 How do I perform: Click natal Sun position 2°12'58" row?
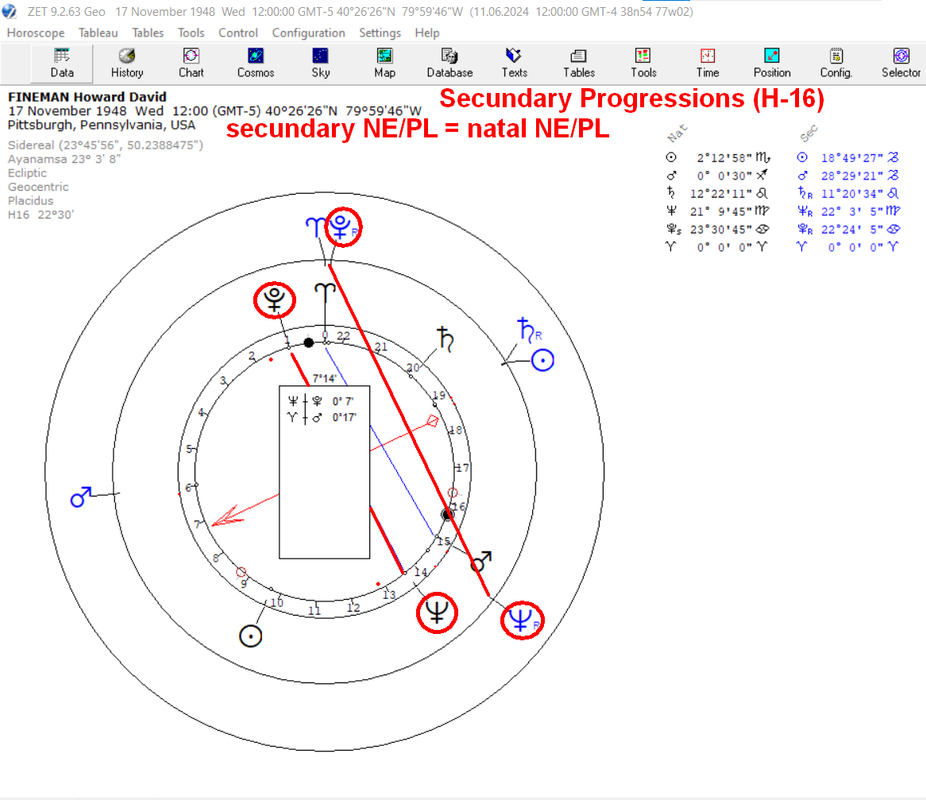pyautogui.click(x=718, y=158)
